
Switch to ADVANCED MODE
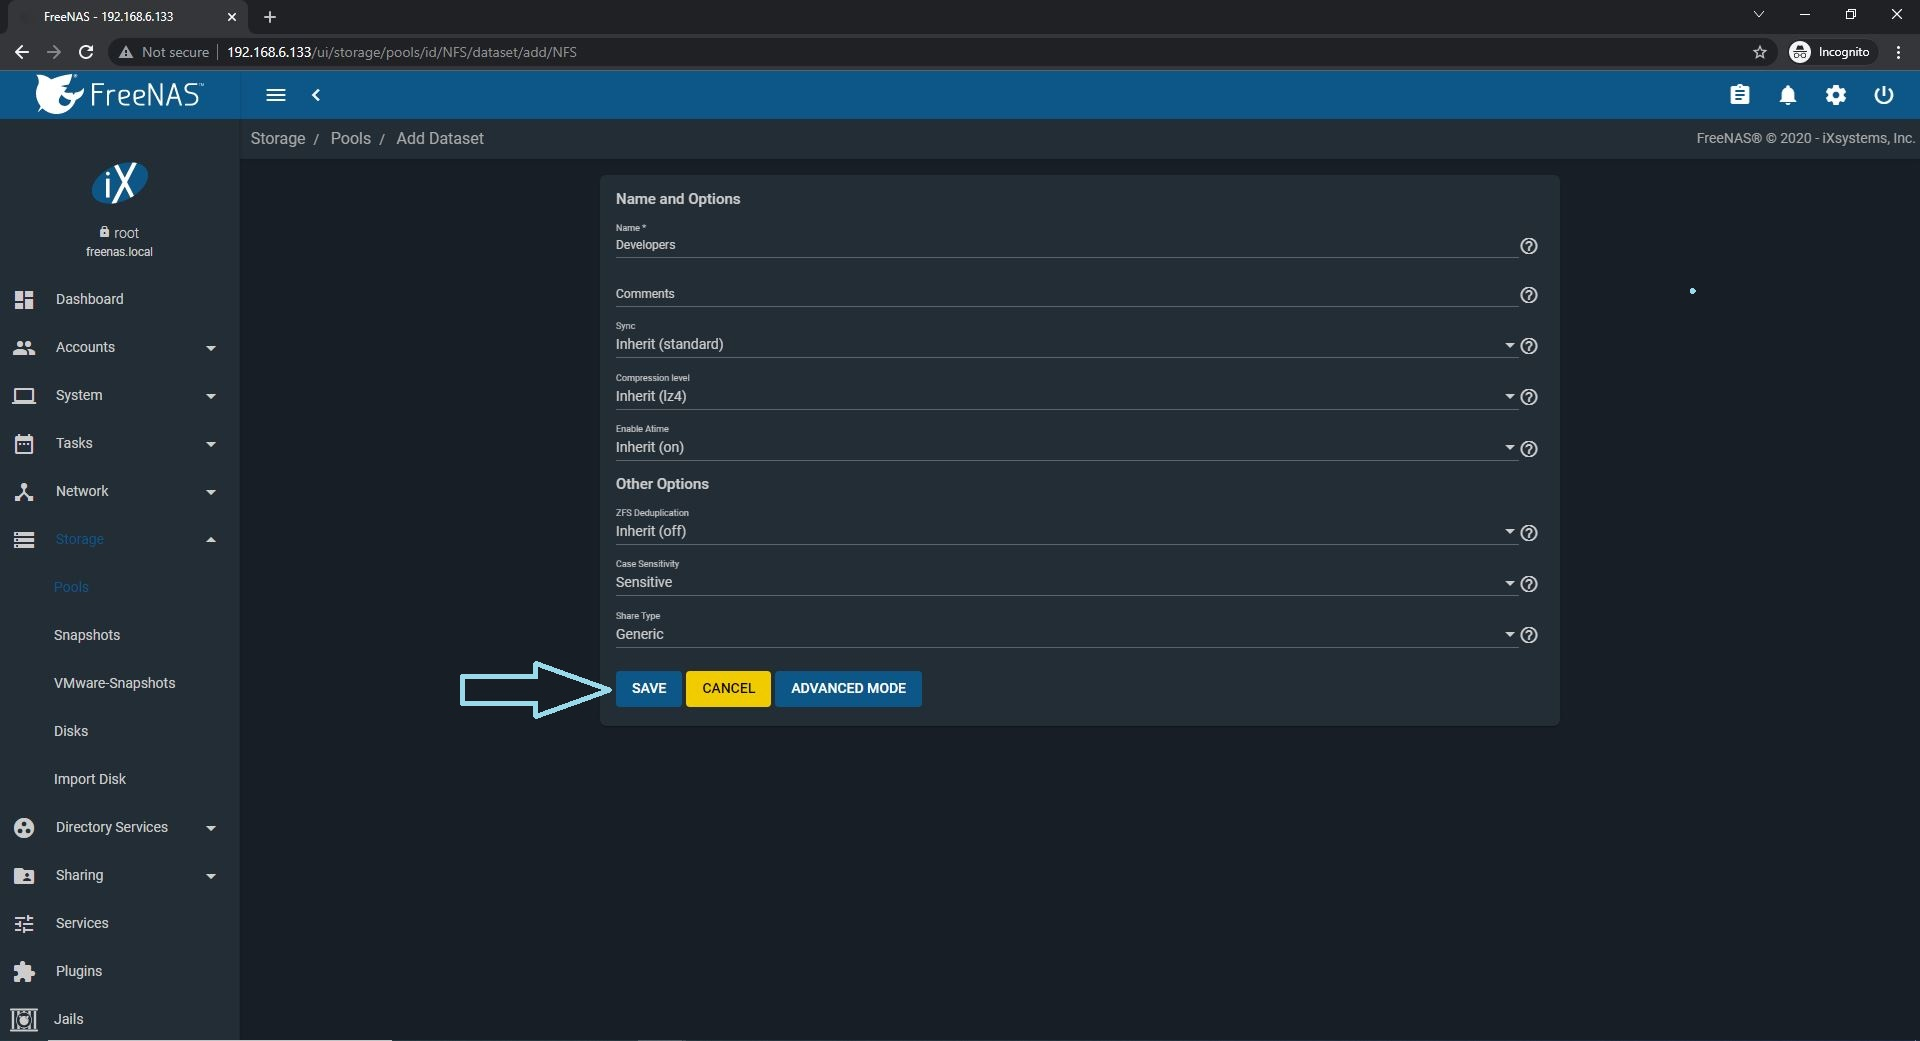tap(848, 688)
